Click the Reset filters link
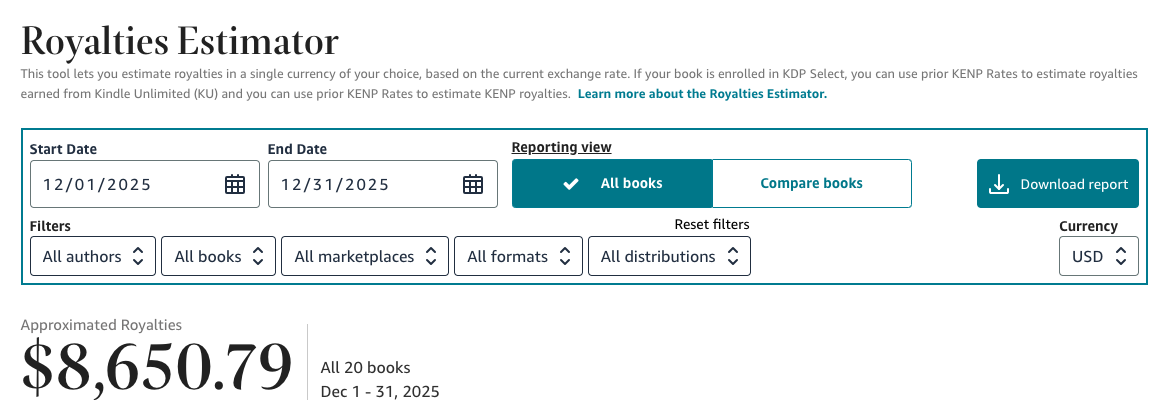Screen dimensions: 1150x418 click(711, 225)
